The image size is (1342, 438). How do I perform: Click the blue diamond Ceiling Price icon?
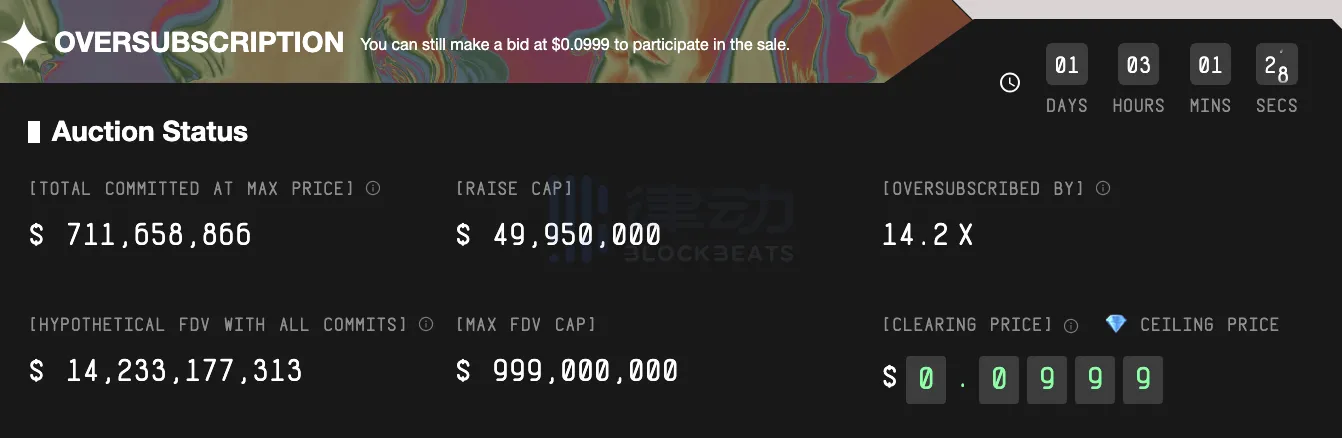click(x=1116, y=324)
